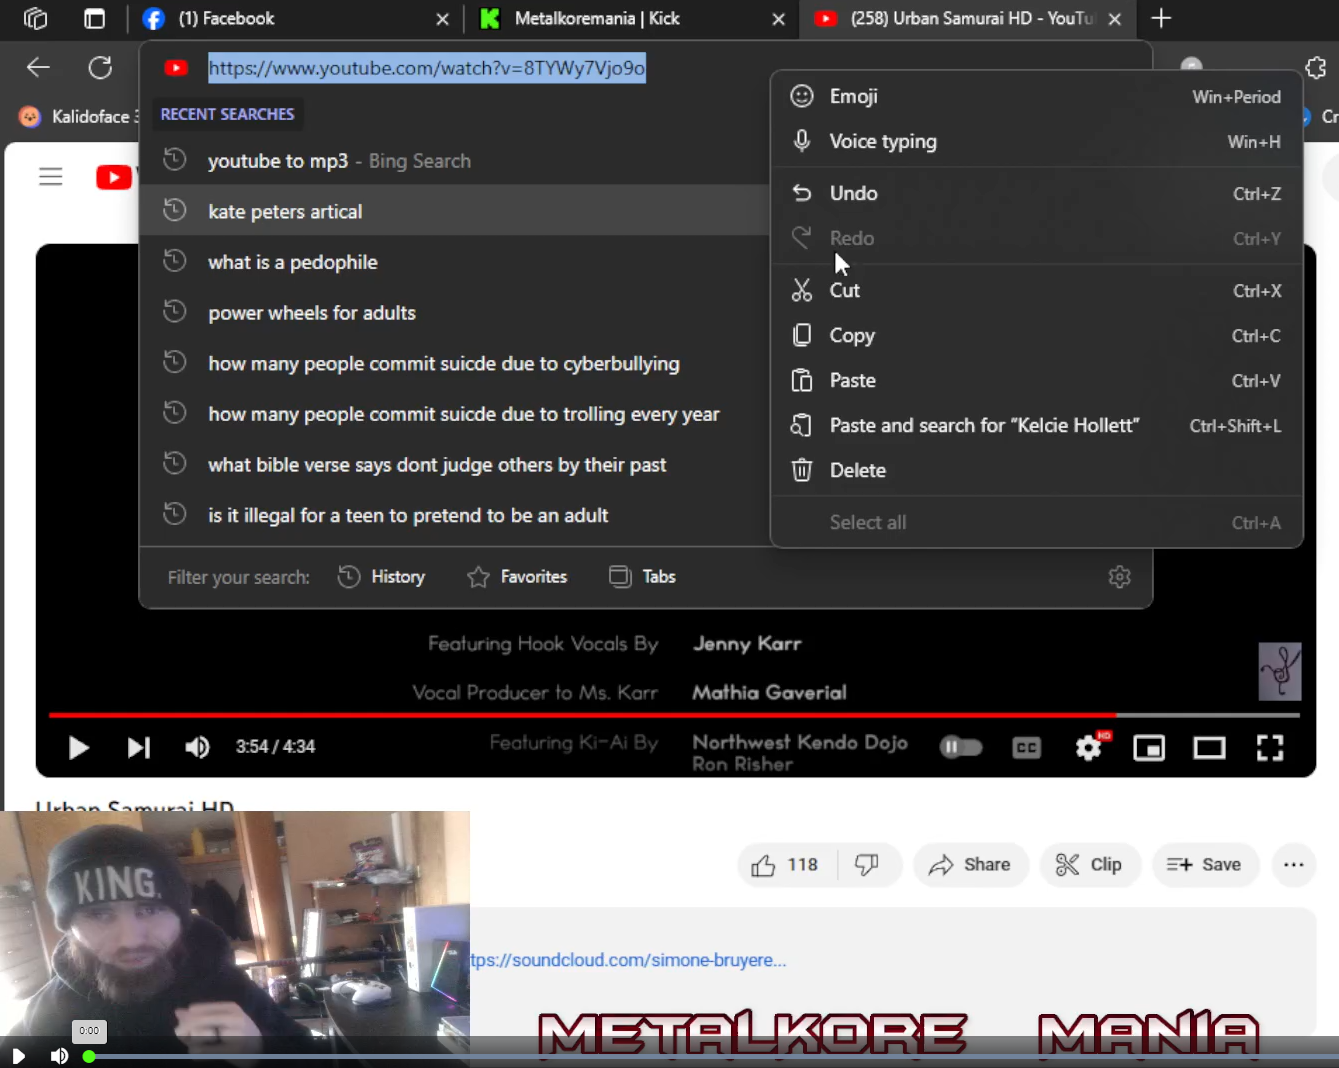Viewport: 1339px width, 1068px height.
Task: Choose Delete in context menu
Action: point(1036,471)
